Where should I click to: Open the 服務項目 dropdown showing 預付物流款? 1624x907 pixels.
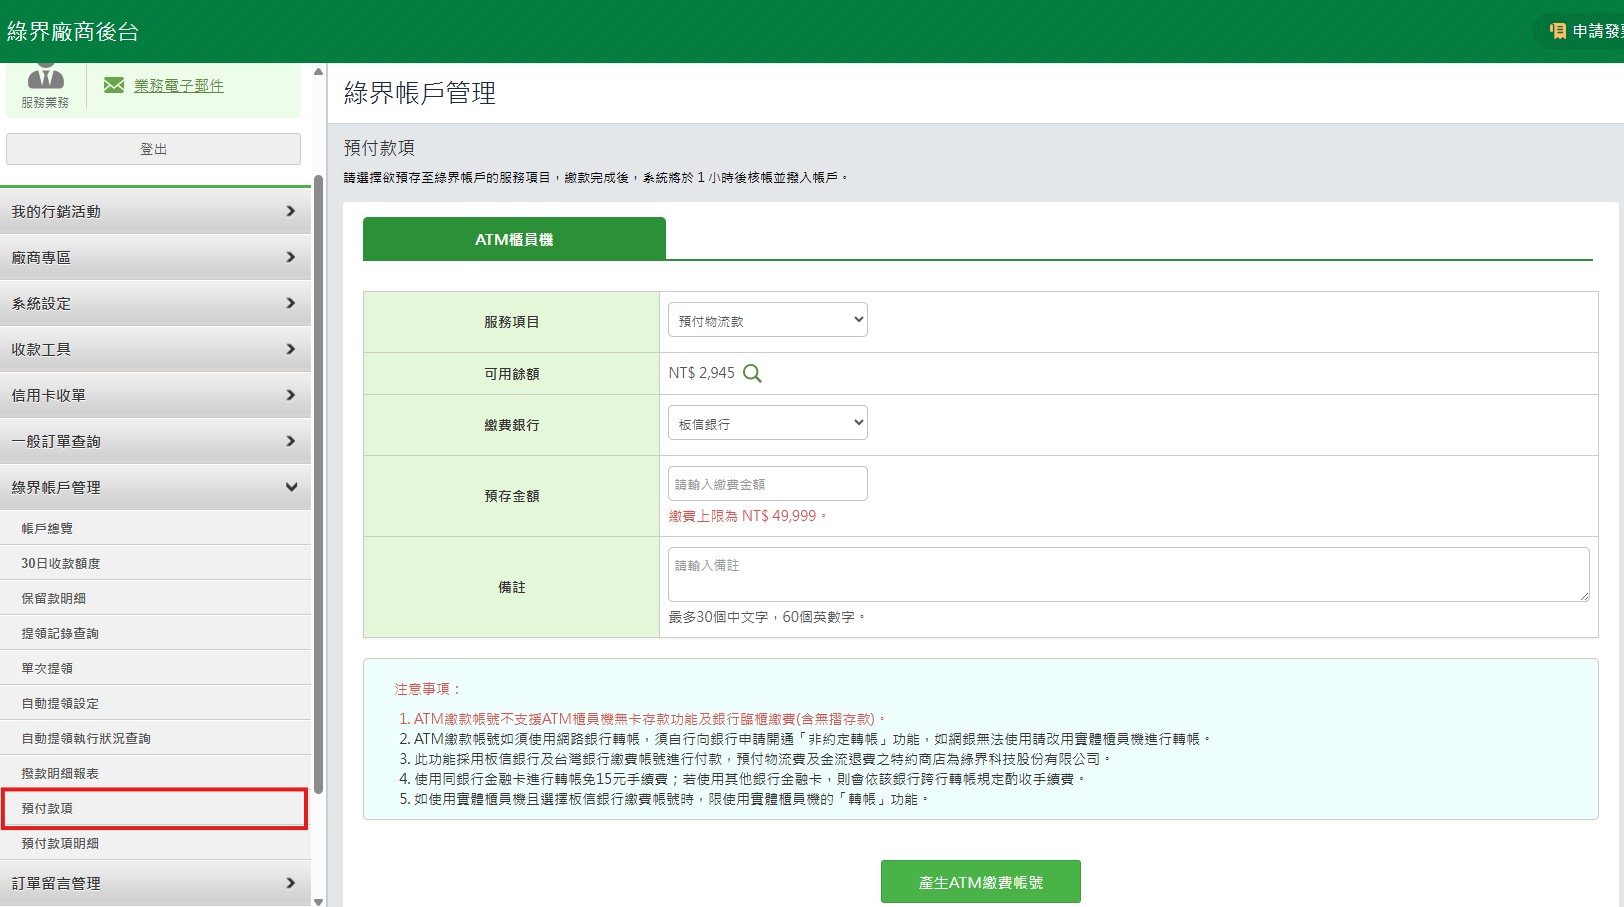(x=766, y=319)
